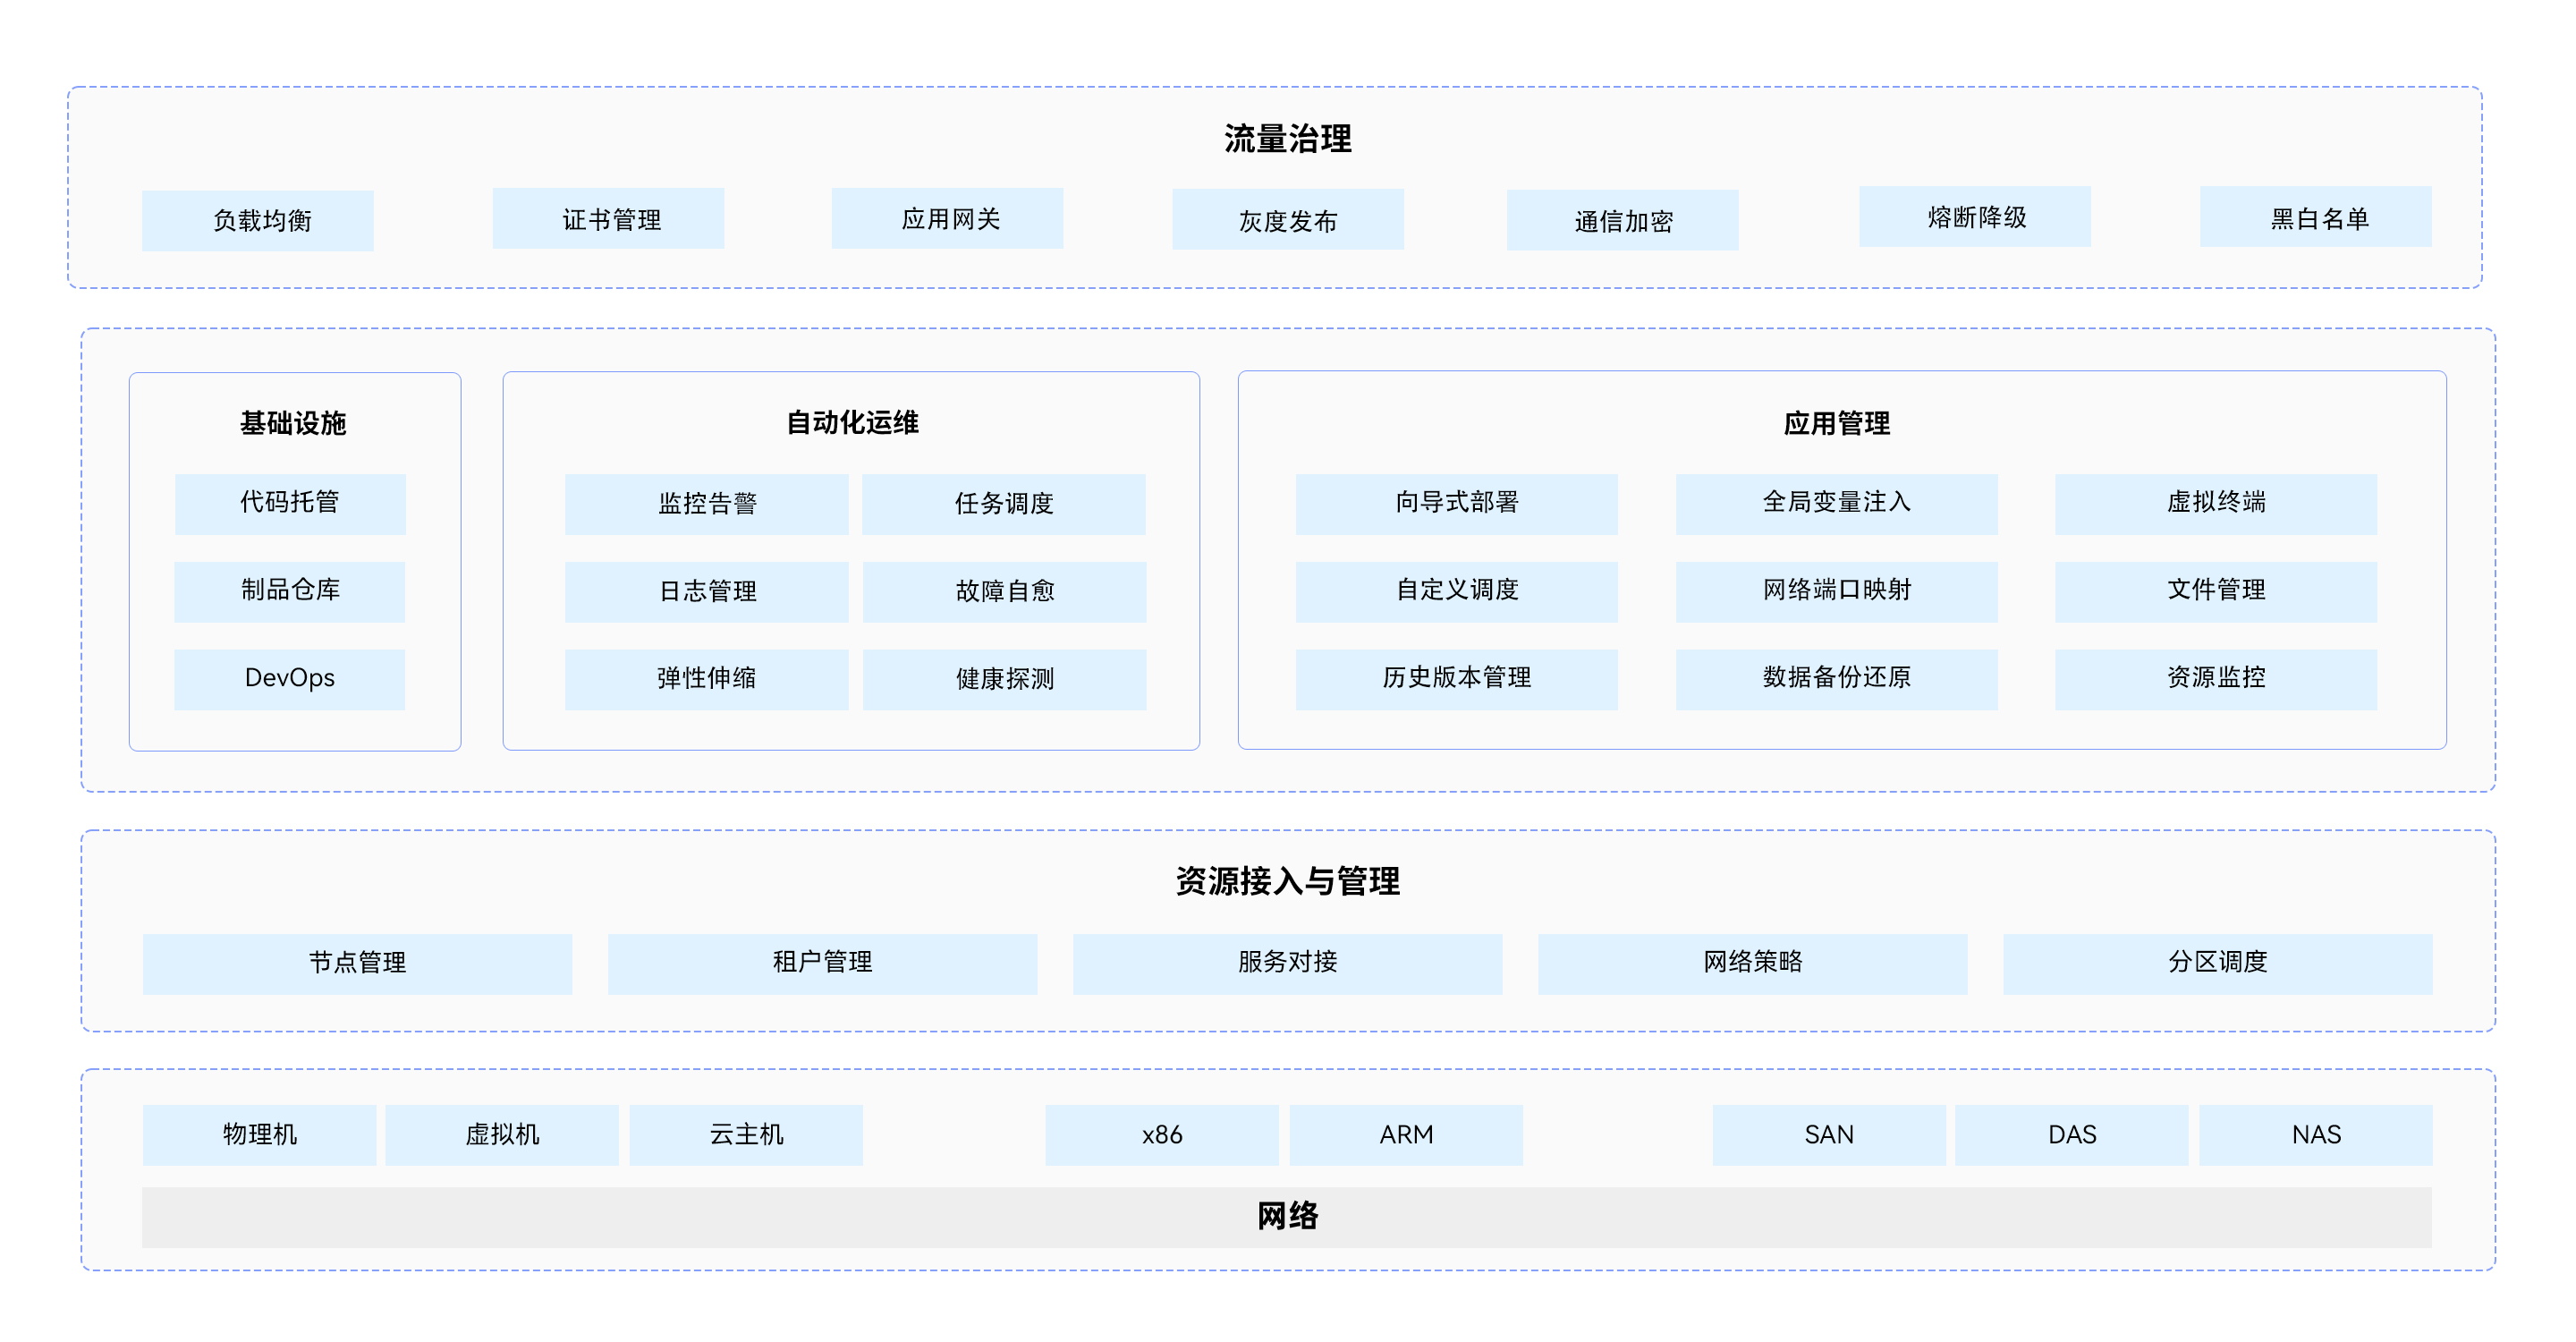Click the 网络端口映射 module
Viewport: 2576px width, 1342px height.
(1835, 591)
